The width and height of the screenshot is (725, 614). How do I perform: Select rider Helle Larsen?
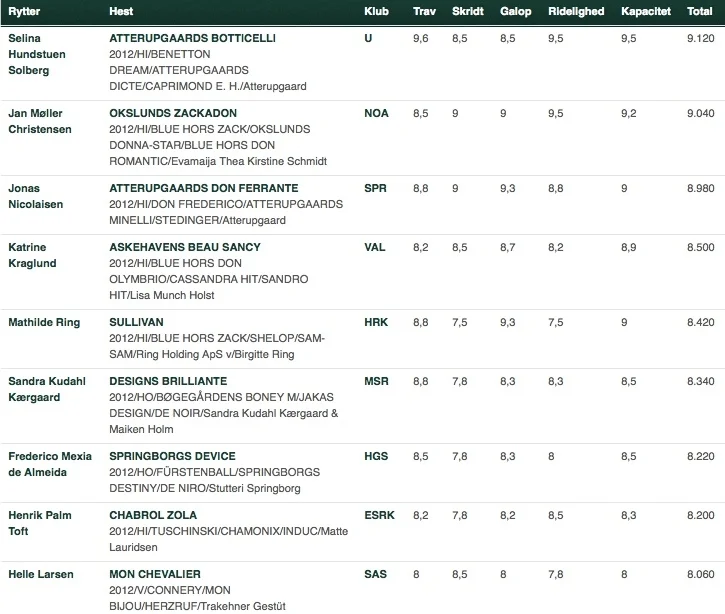(41, 574)
